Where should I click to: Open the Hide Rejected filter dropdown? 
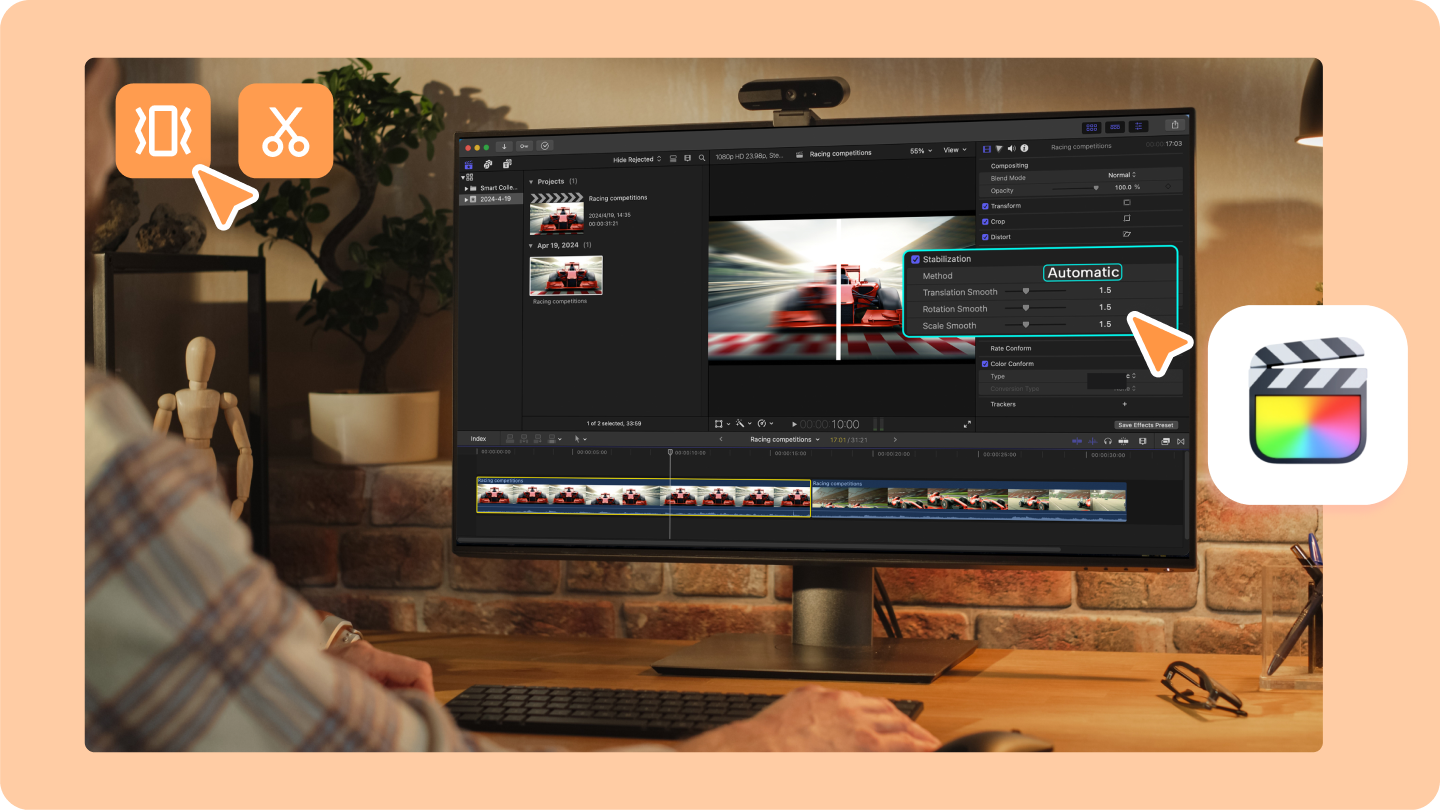pos(633,158)
